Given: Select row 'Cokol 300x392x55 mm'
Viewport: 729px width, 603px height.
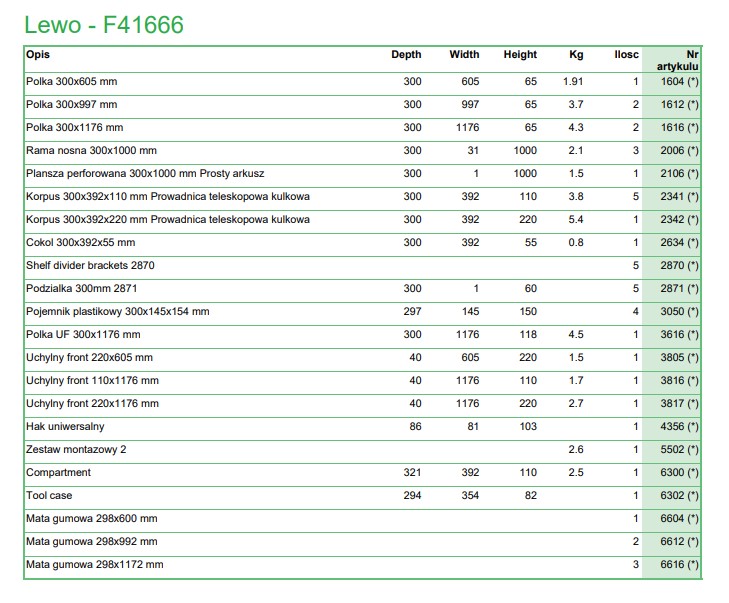Looking at the screenshot, I should pos(363,243).
